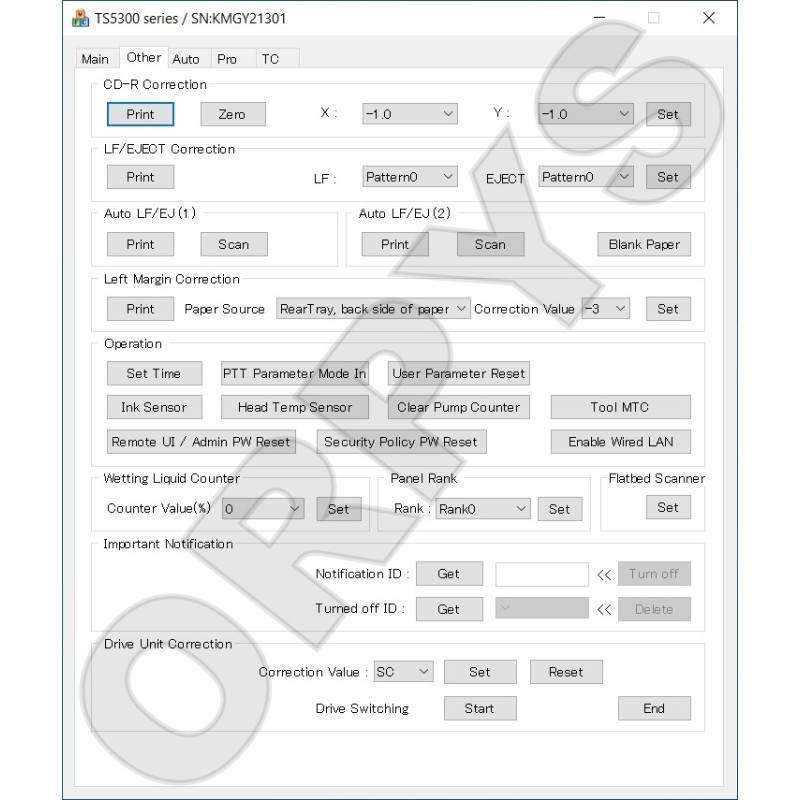Click the Notification ID text field
This screenshot has width=800, height=800.
pyautogui.click(x=541, y=574)
